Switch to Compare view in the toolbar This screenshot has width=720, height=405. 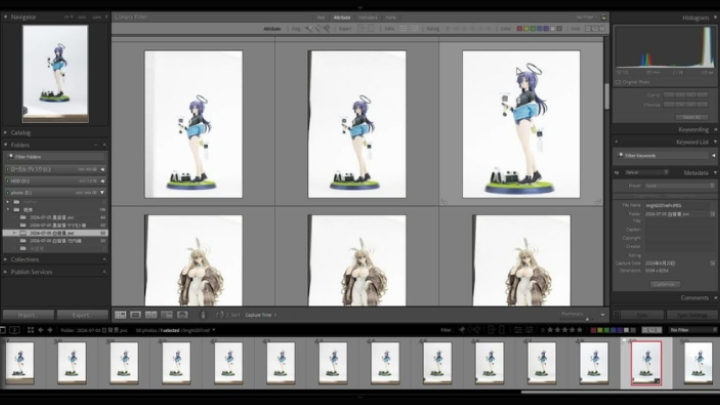pyautogui.click(x=151, y=315)
